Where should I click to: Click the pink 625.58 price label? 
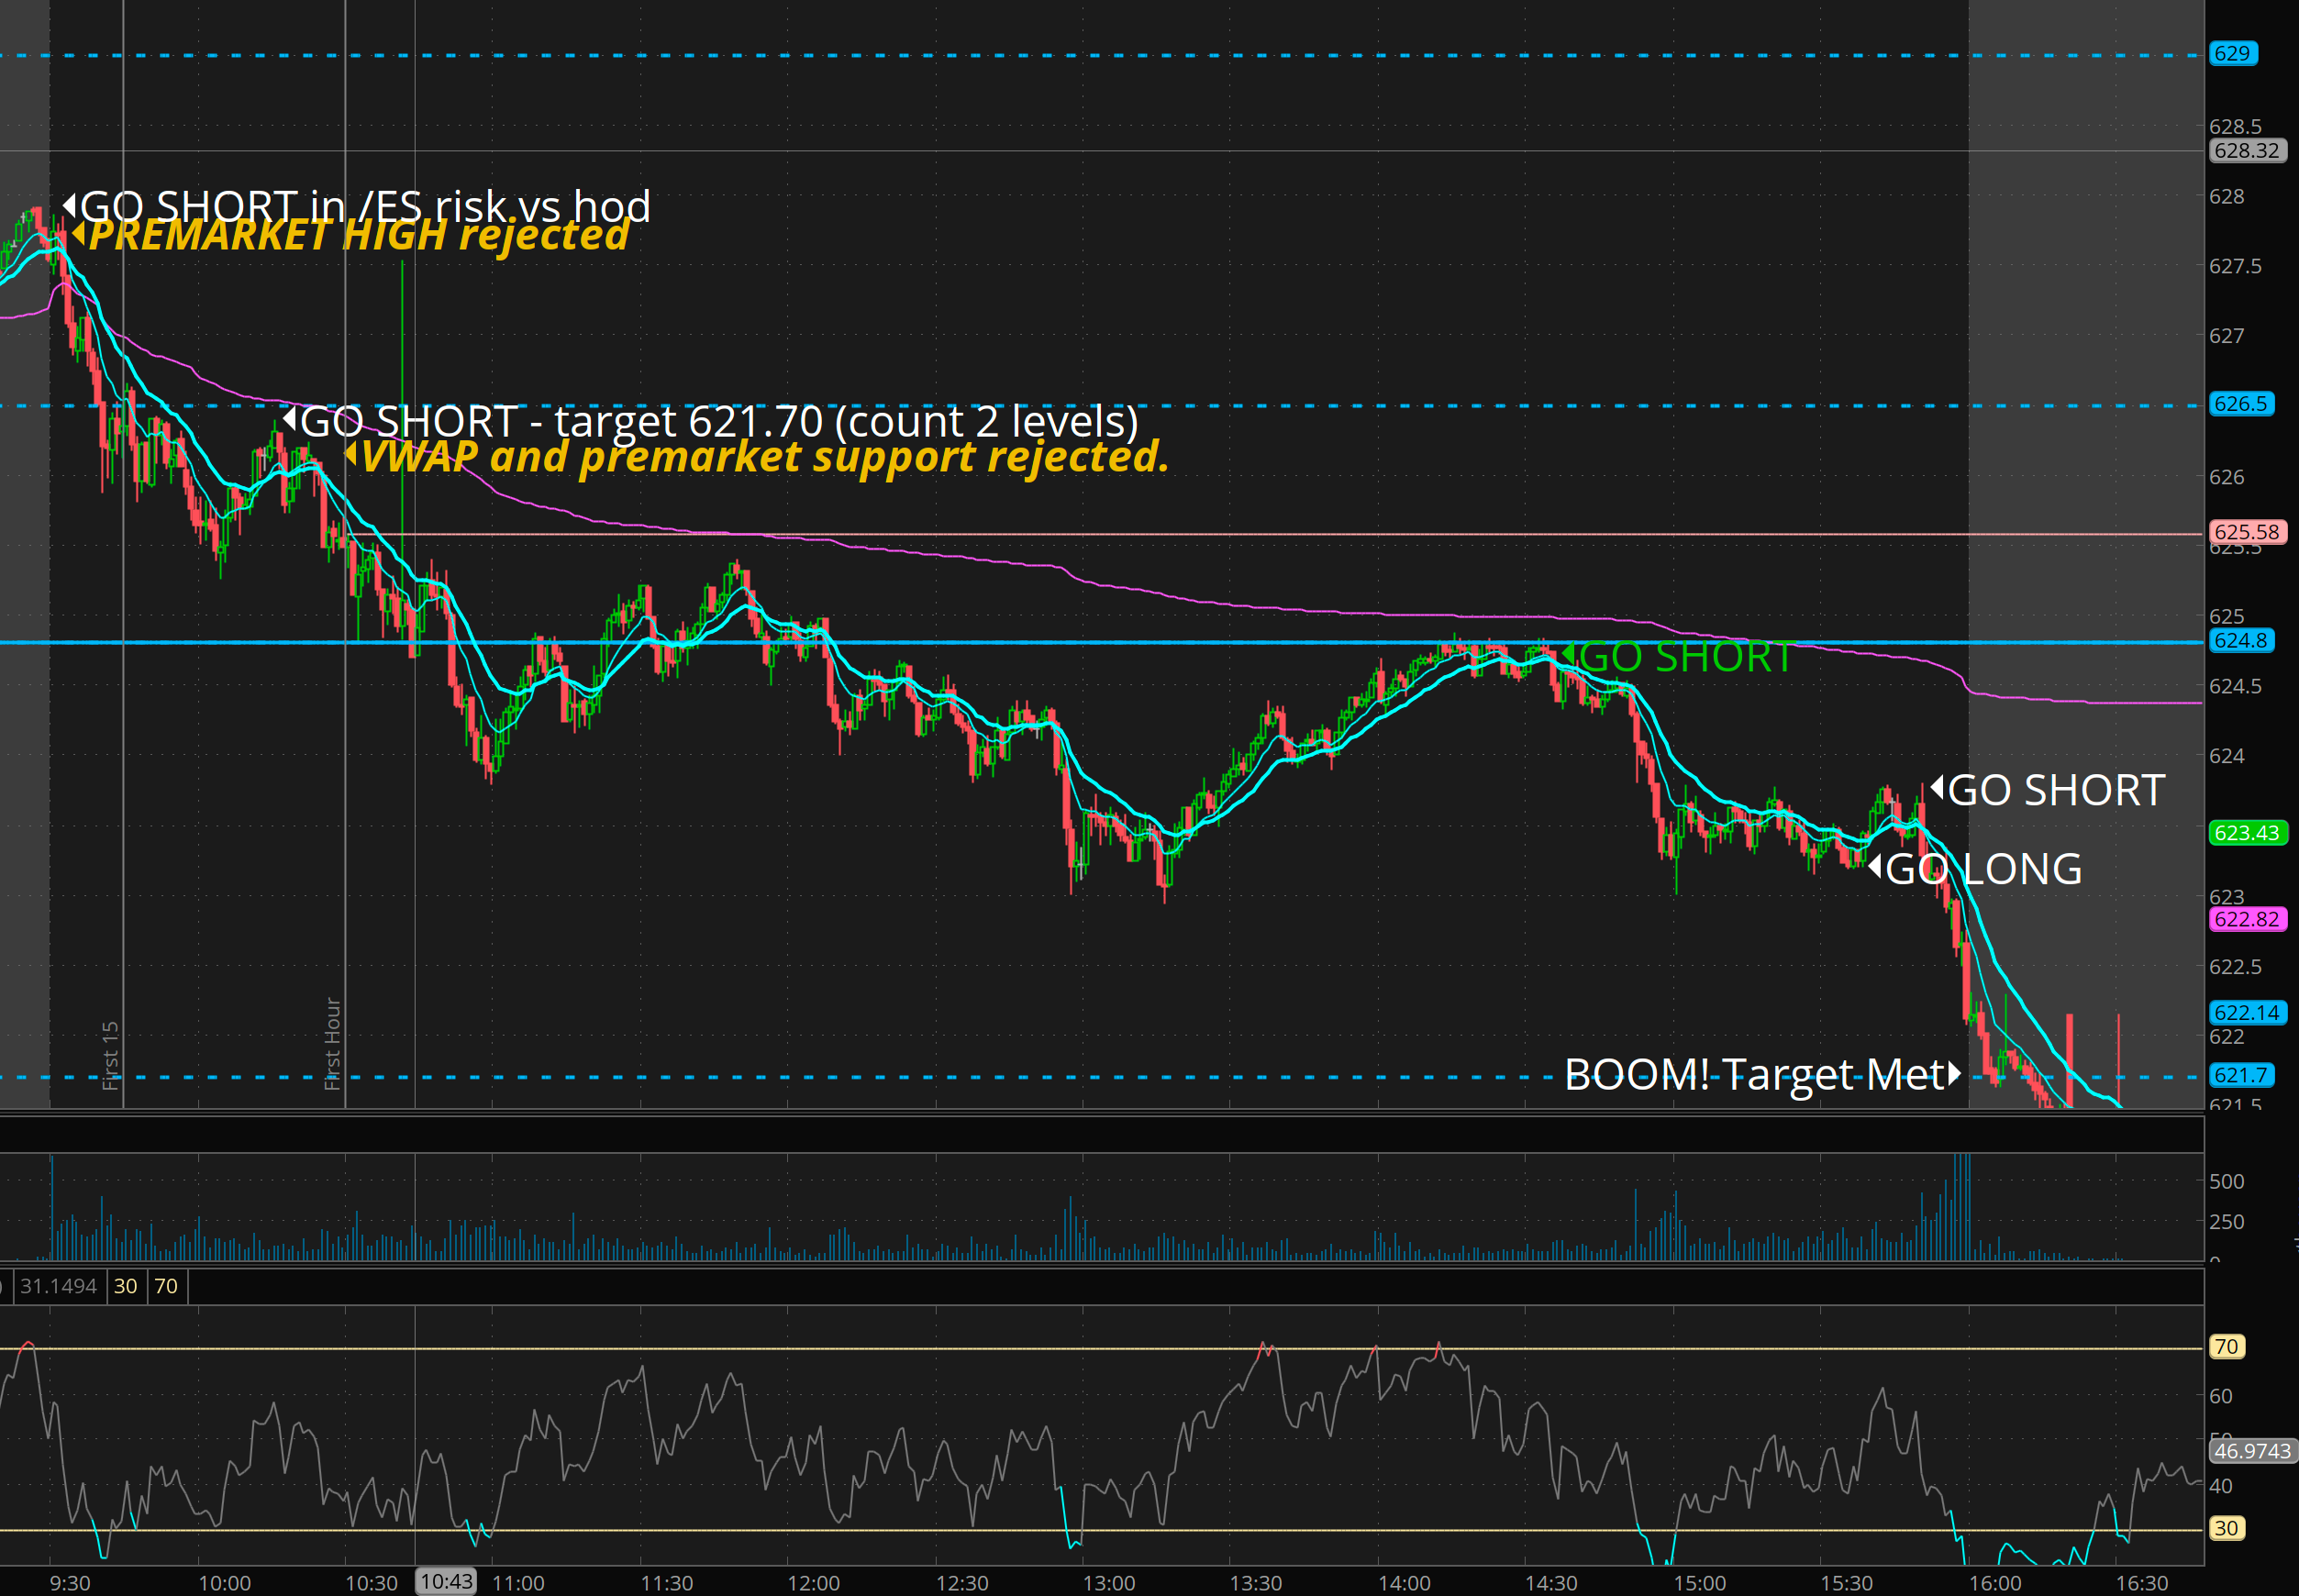pos(2246,532)
